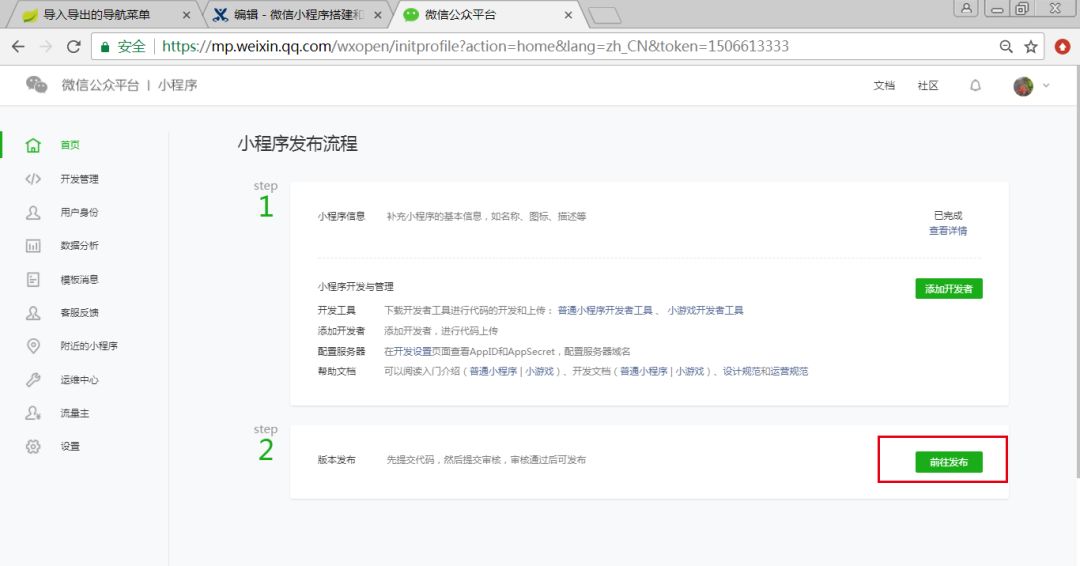Select 流量主 in sidebar
Viewport: 1080px width, 566px height.
tap(74, 413)
